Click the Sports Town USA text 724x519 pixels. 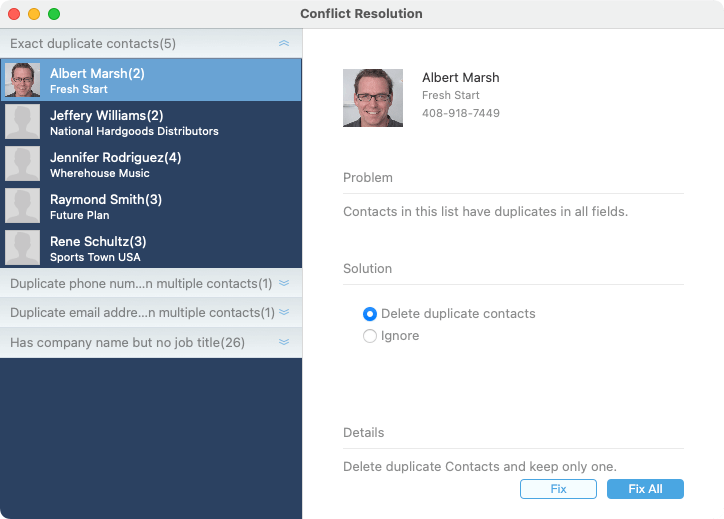(95, 257)
